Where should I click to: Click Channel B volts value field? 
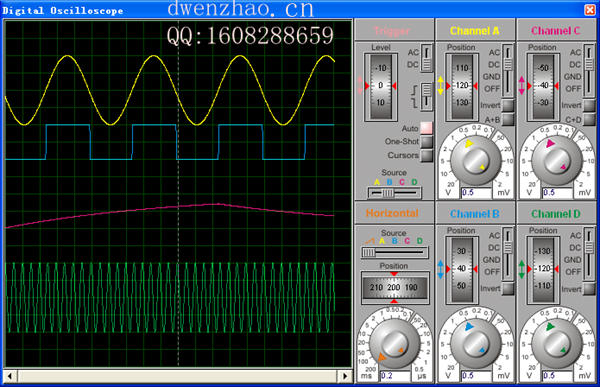476,376
